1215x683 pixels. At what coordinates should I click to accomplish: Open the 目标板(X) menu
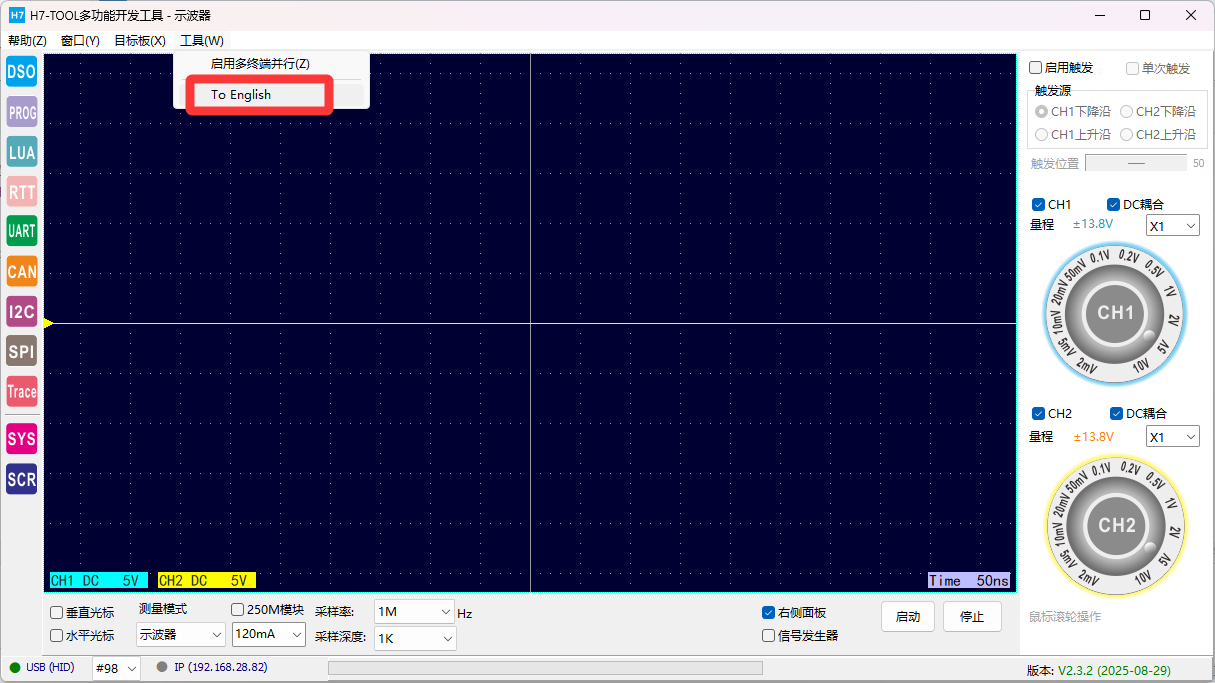pyautogui.click(x=140, y=41)
